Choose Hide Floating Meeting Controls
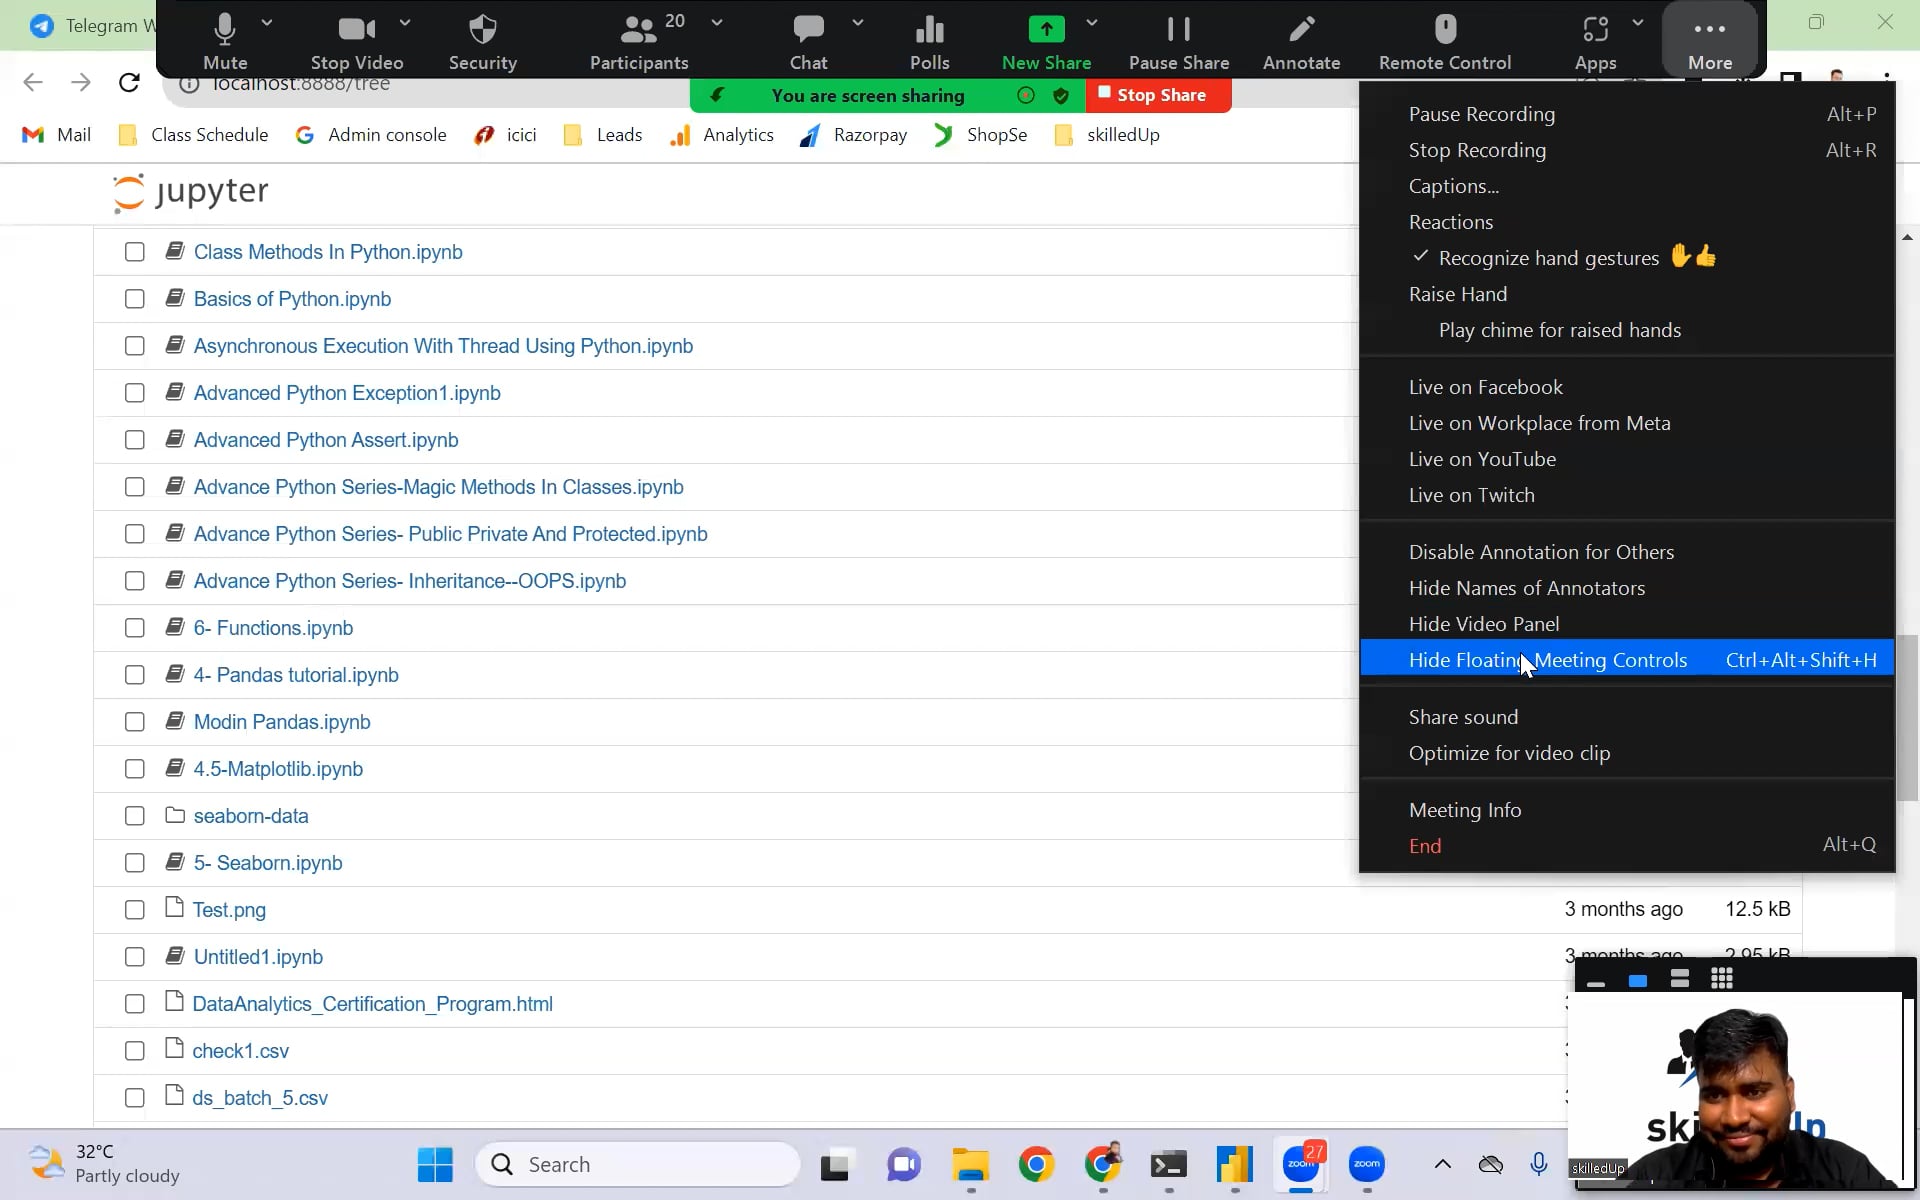Viewport: 1920px width, 1200px height. [1627, 660]
